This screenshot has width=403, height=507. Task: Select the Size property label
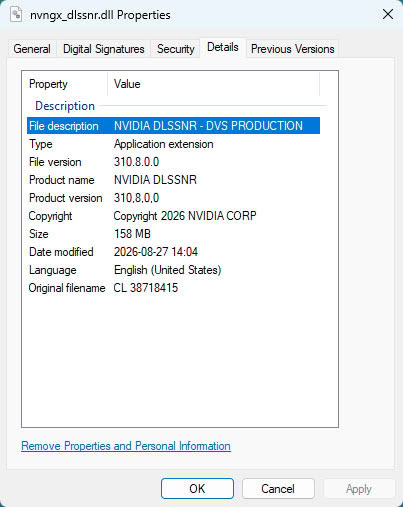click(39, 234)
